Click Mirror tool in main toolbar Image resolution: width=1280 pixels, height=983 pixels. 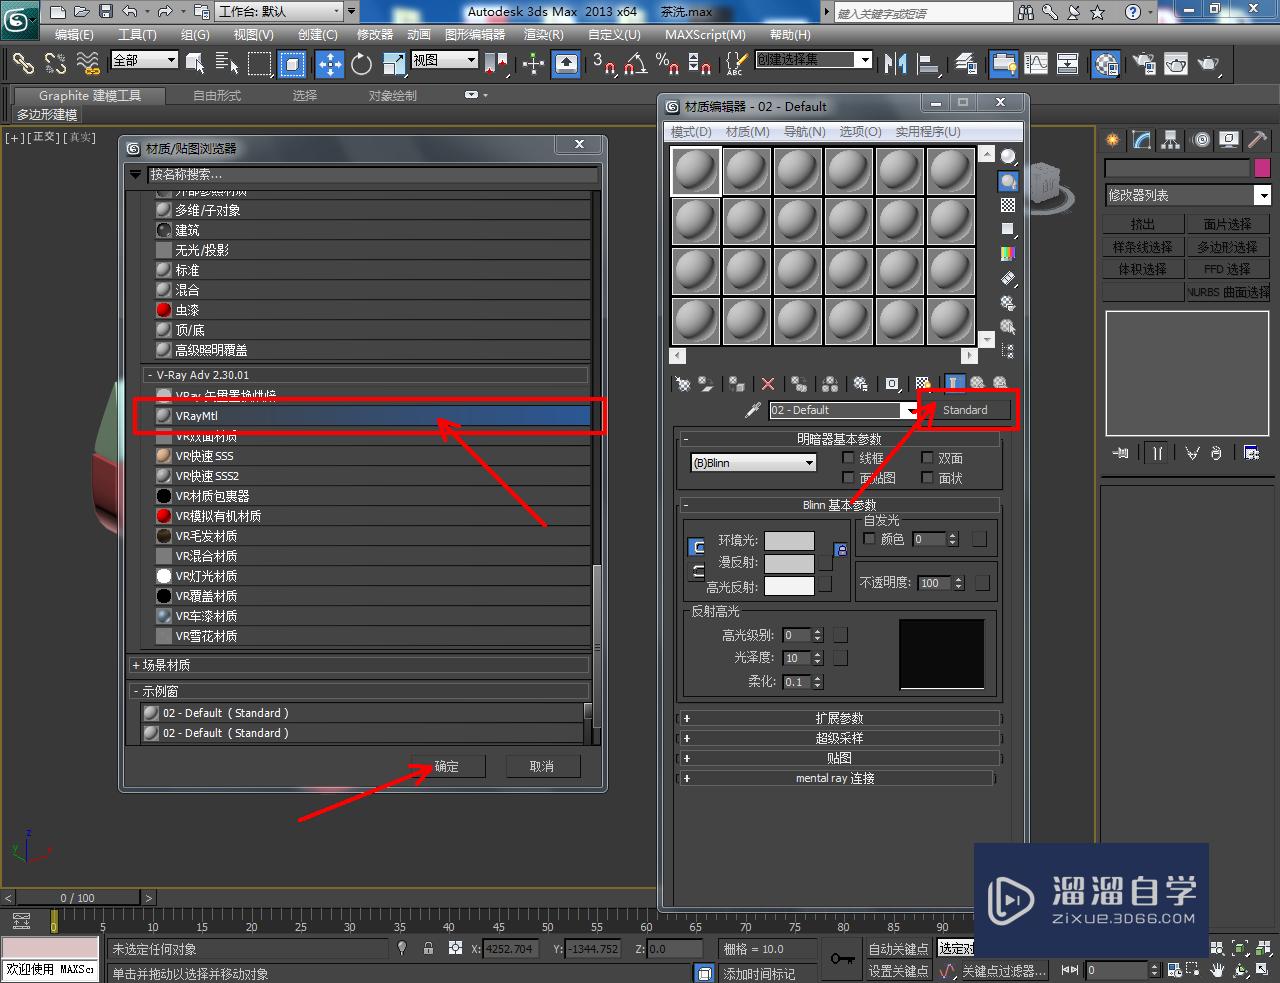pos(896,64)
